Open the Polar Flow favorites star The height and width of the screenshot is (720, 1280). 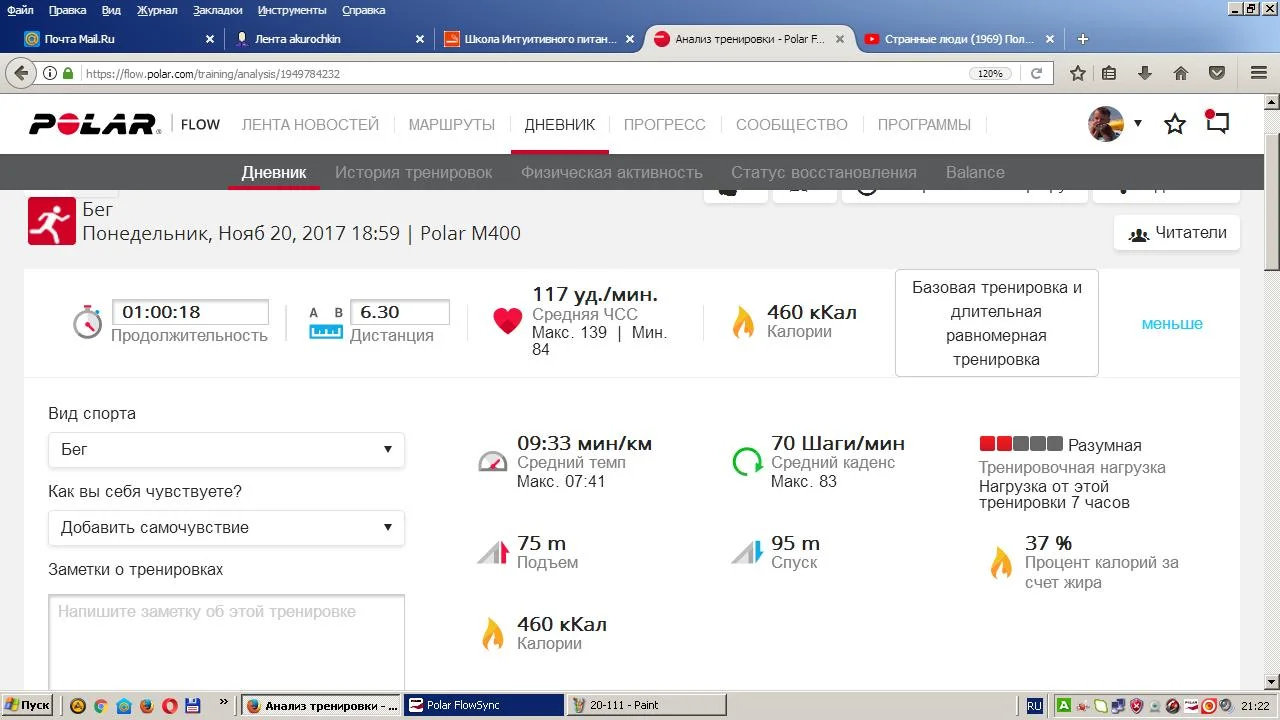pyautogui.click(x=1175, y=124)
